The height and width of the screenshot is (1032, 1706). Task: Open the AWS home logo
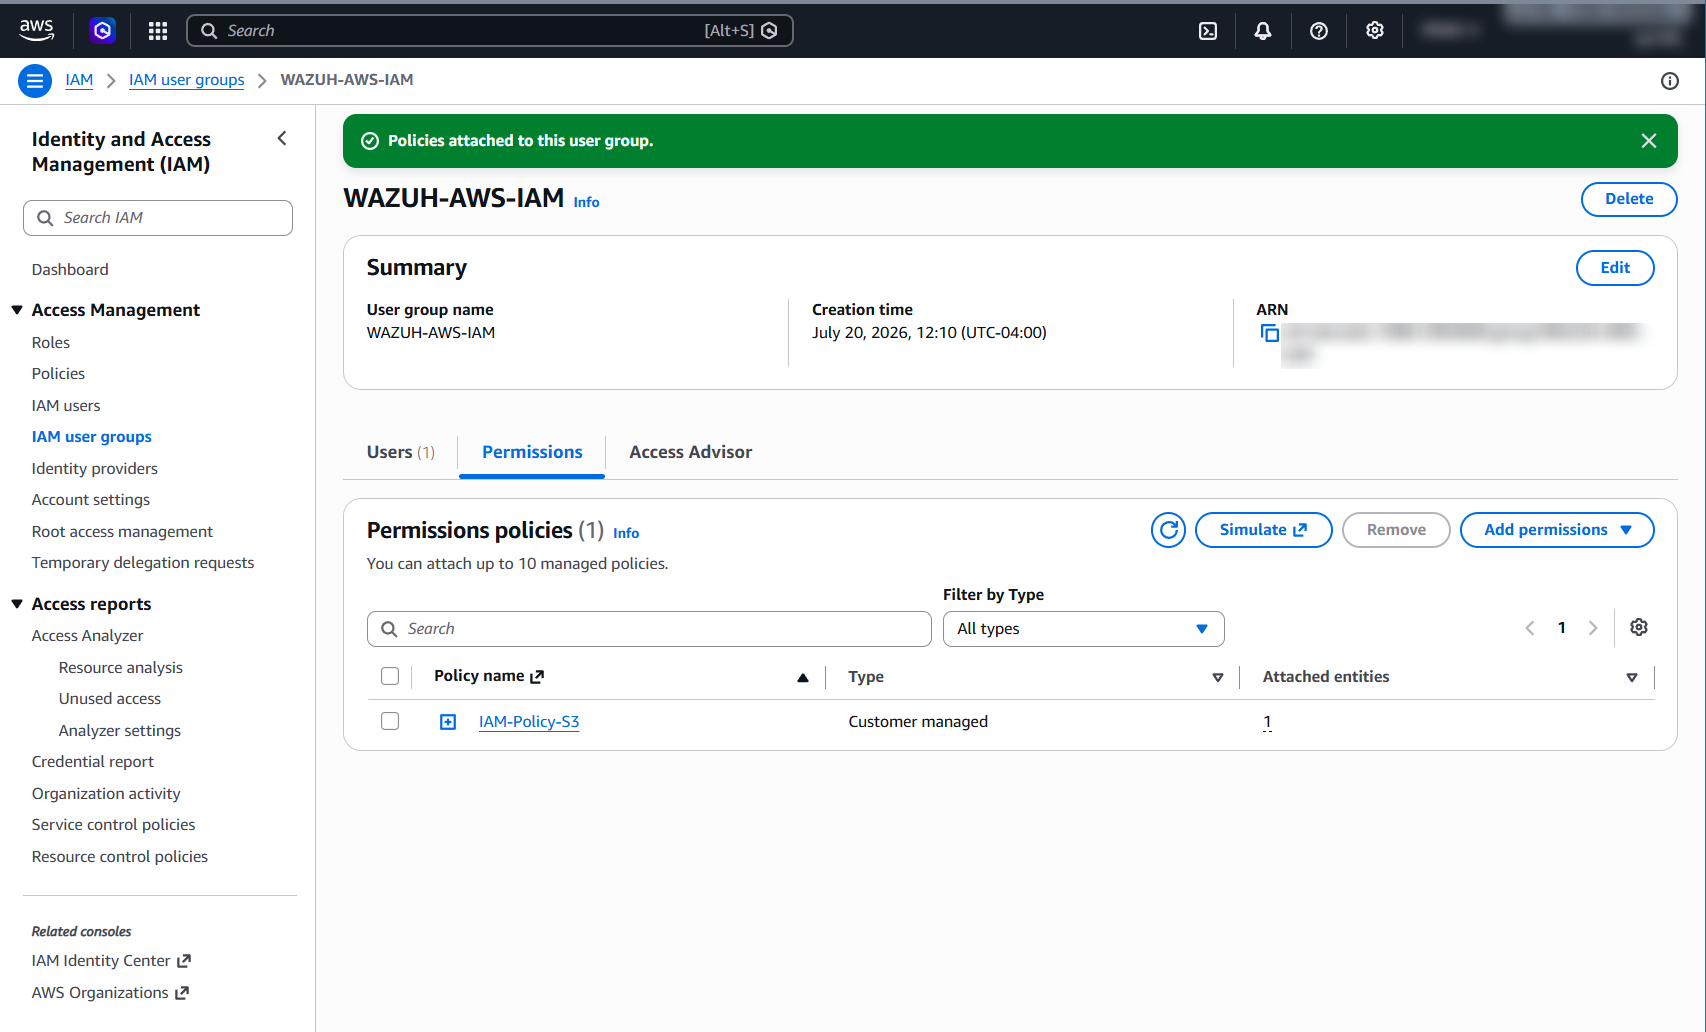(x=37, y=30)
